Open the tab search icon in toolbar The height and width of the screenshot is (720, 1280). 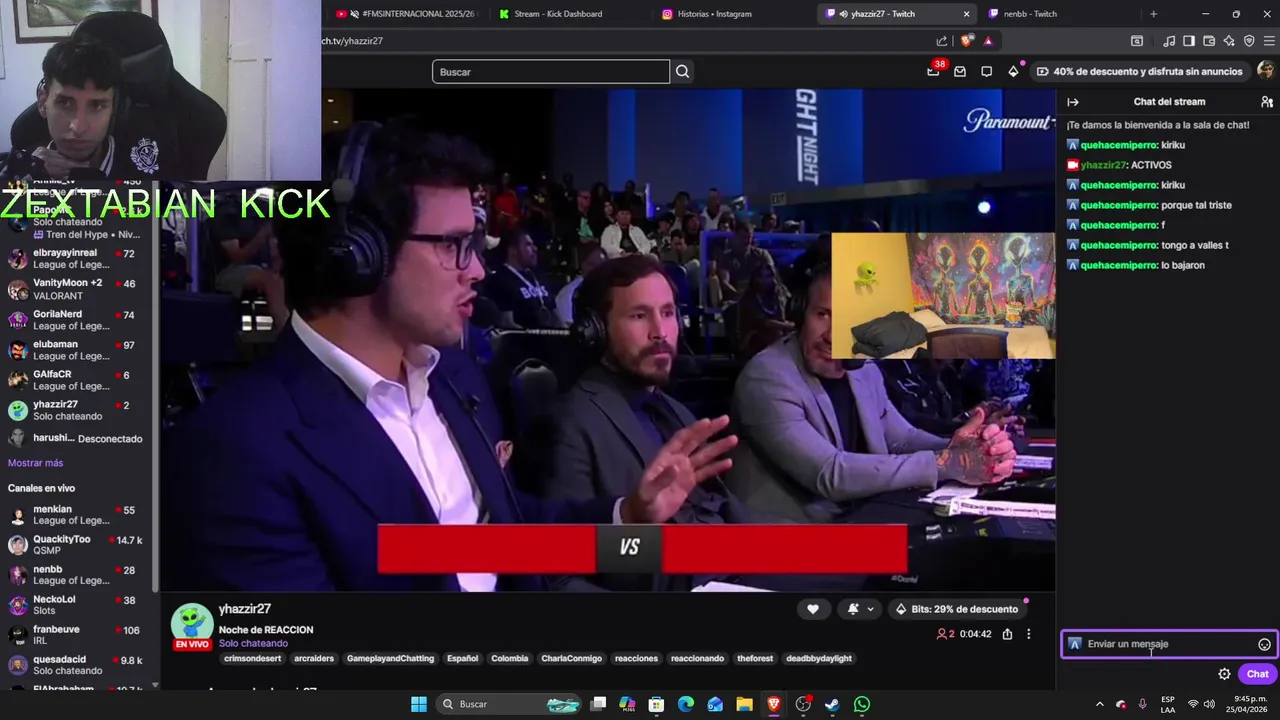[x=1137, y=41]
